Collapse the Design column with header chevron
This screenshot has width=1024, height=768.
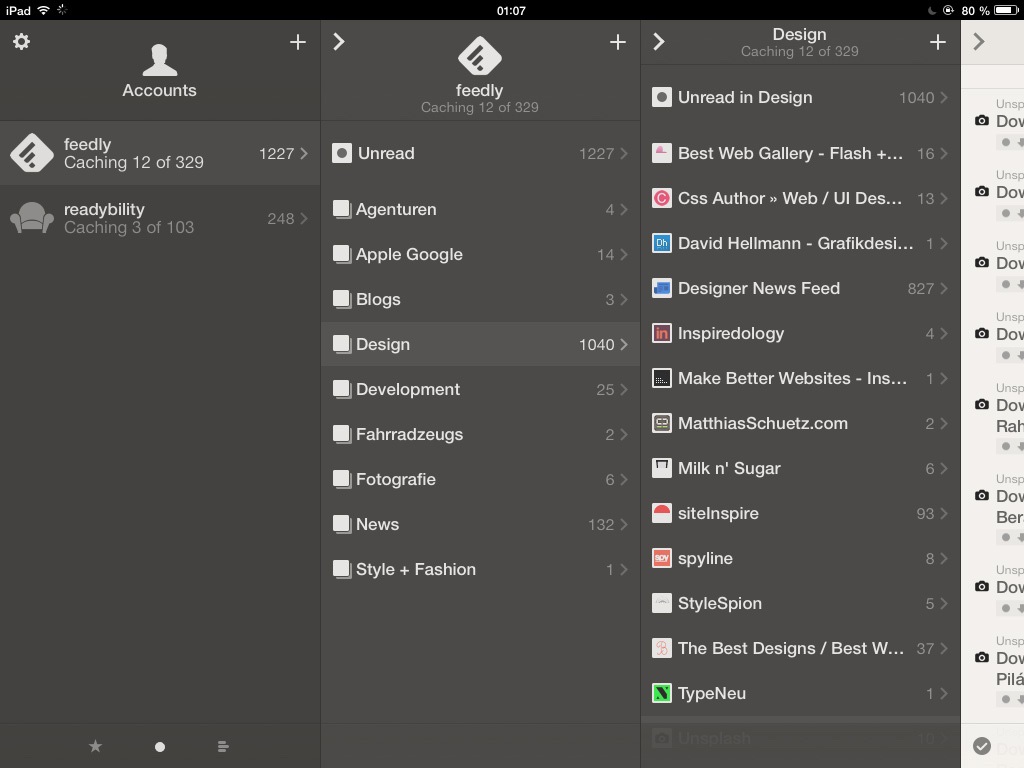658,42
